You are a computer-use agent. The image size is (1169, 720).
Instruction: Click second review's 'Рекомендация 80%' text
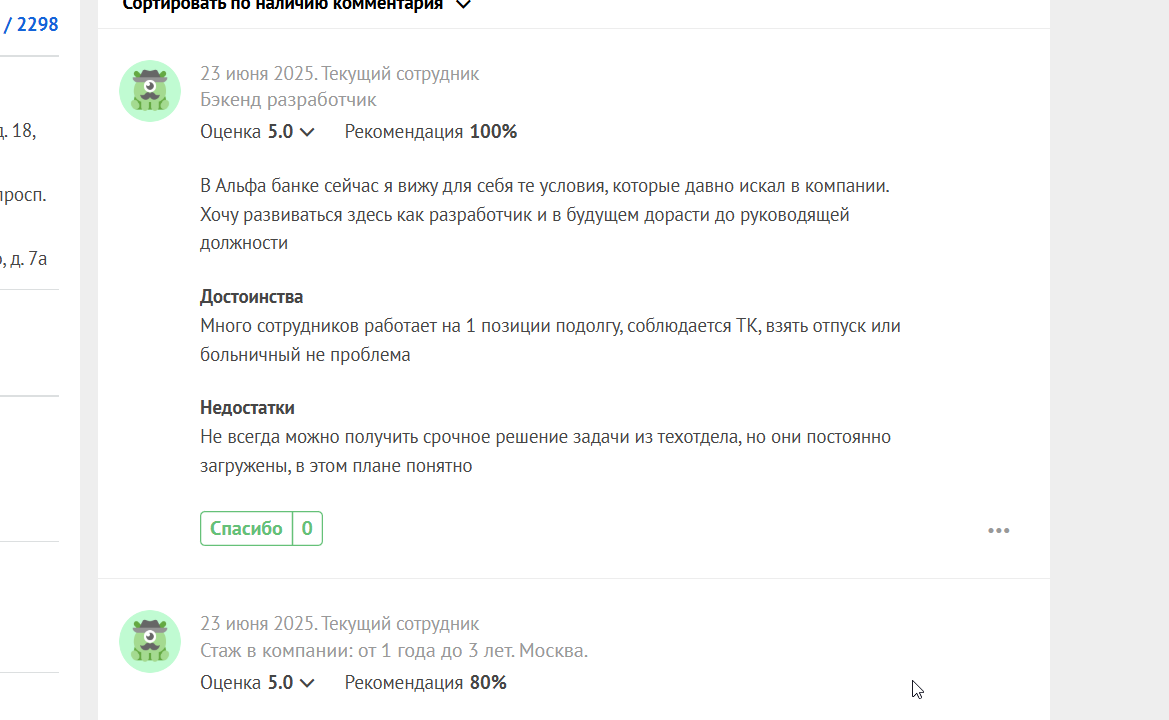pos(425,683)
